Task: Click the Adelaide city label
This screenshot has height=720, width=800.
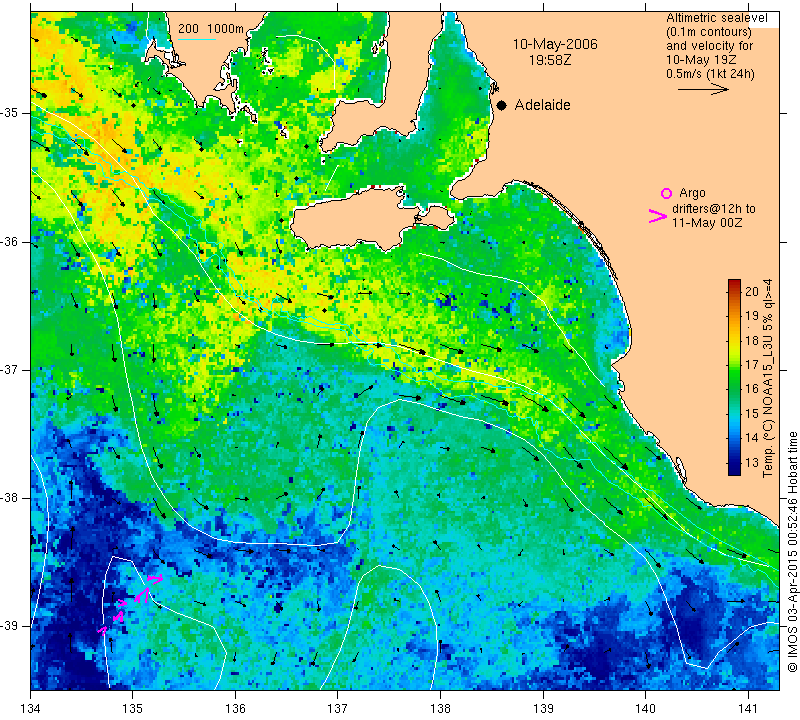Action: [x=542, y=105]
